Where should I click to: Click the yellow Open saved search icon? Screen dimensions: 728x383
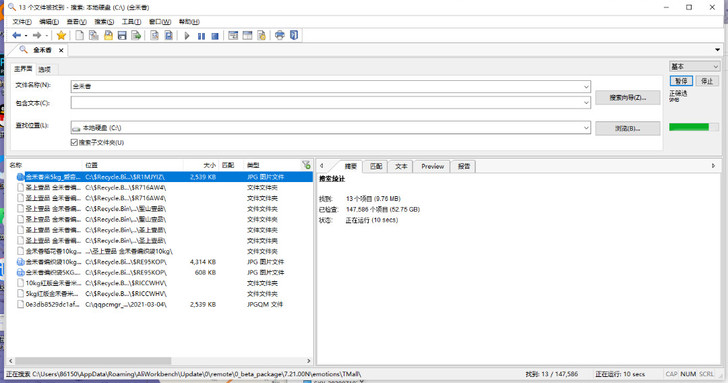pyautogui.click(x=108, y=35)
